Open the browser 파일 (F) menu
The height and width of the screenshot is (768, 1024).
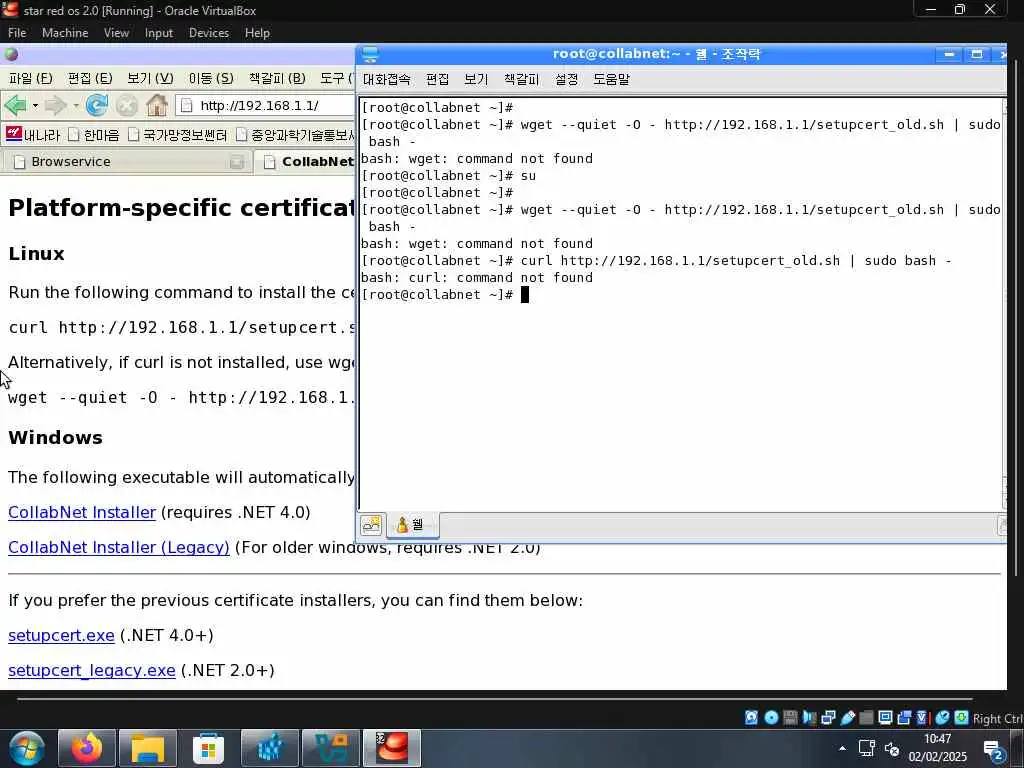31,78
